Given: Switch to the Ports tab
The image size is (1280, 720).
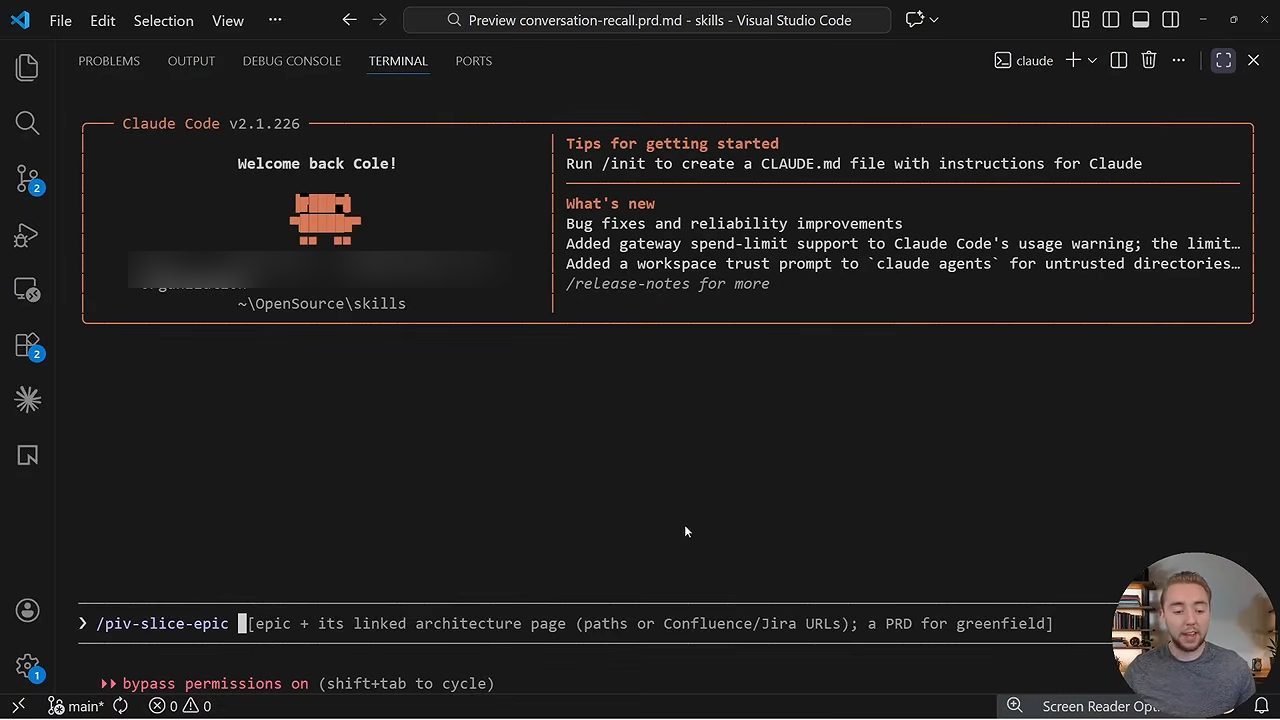Looking at the screenshot, I should tap(474, 61).
